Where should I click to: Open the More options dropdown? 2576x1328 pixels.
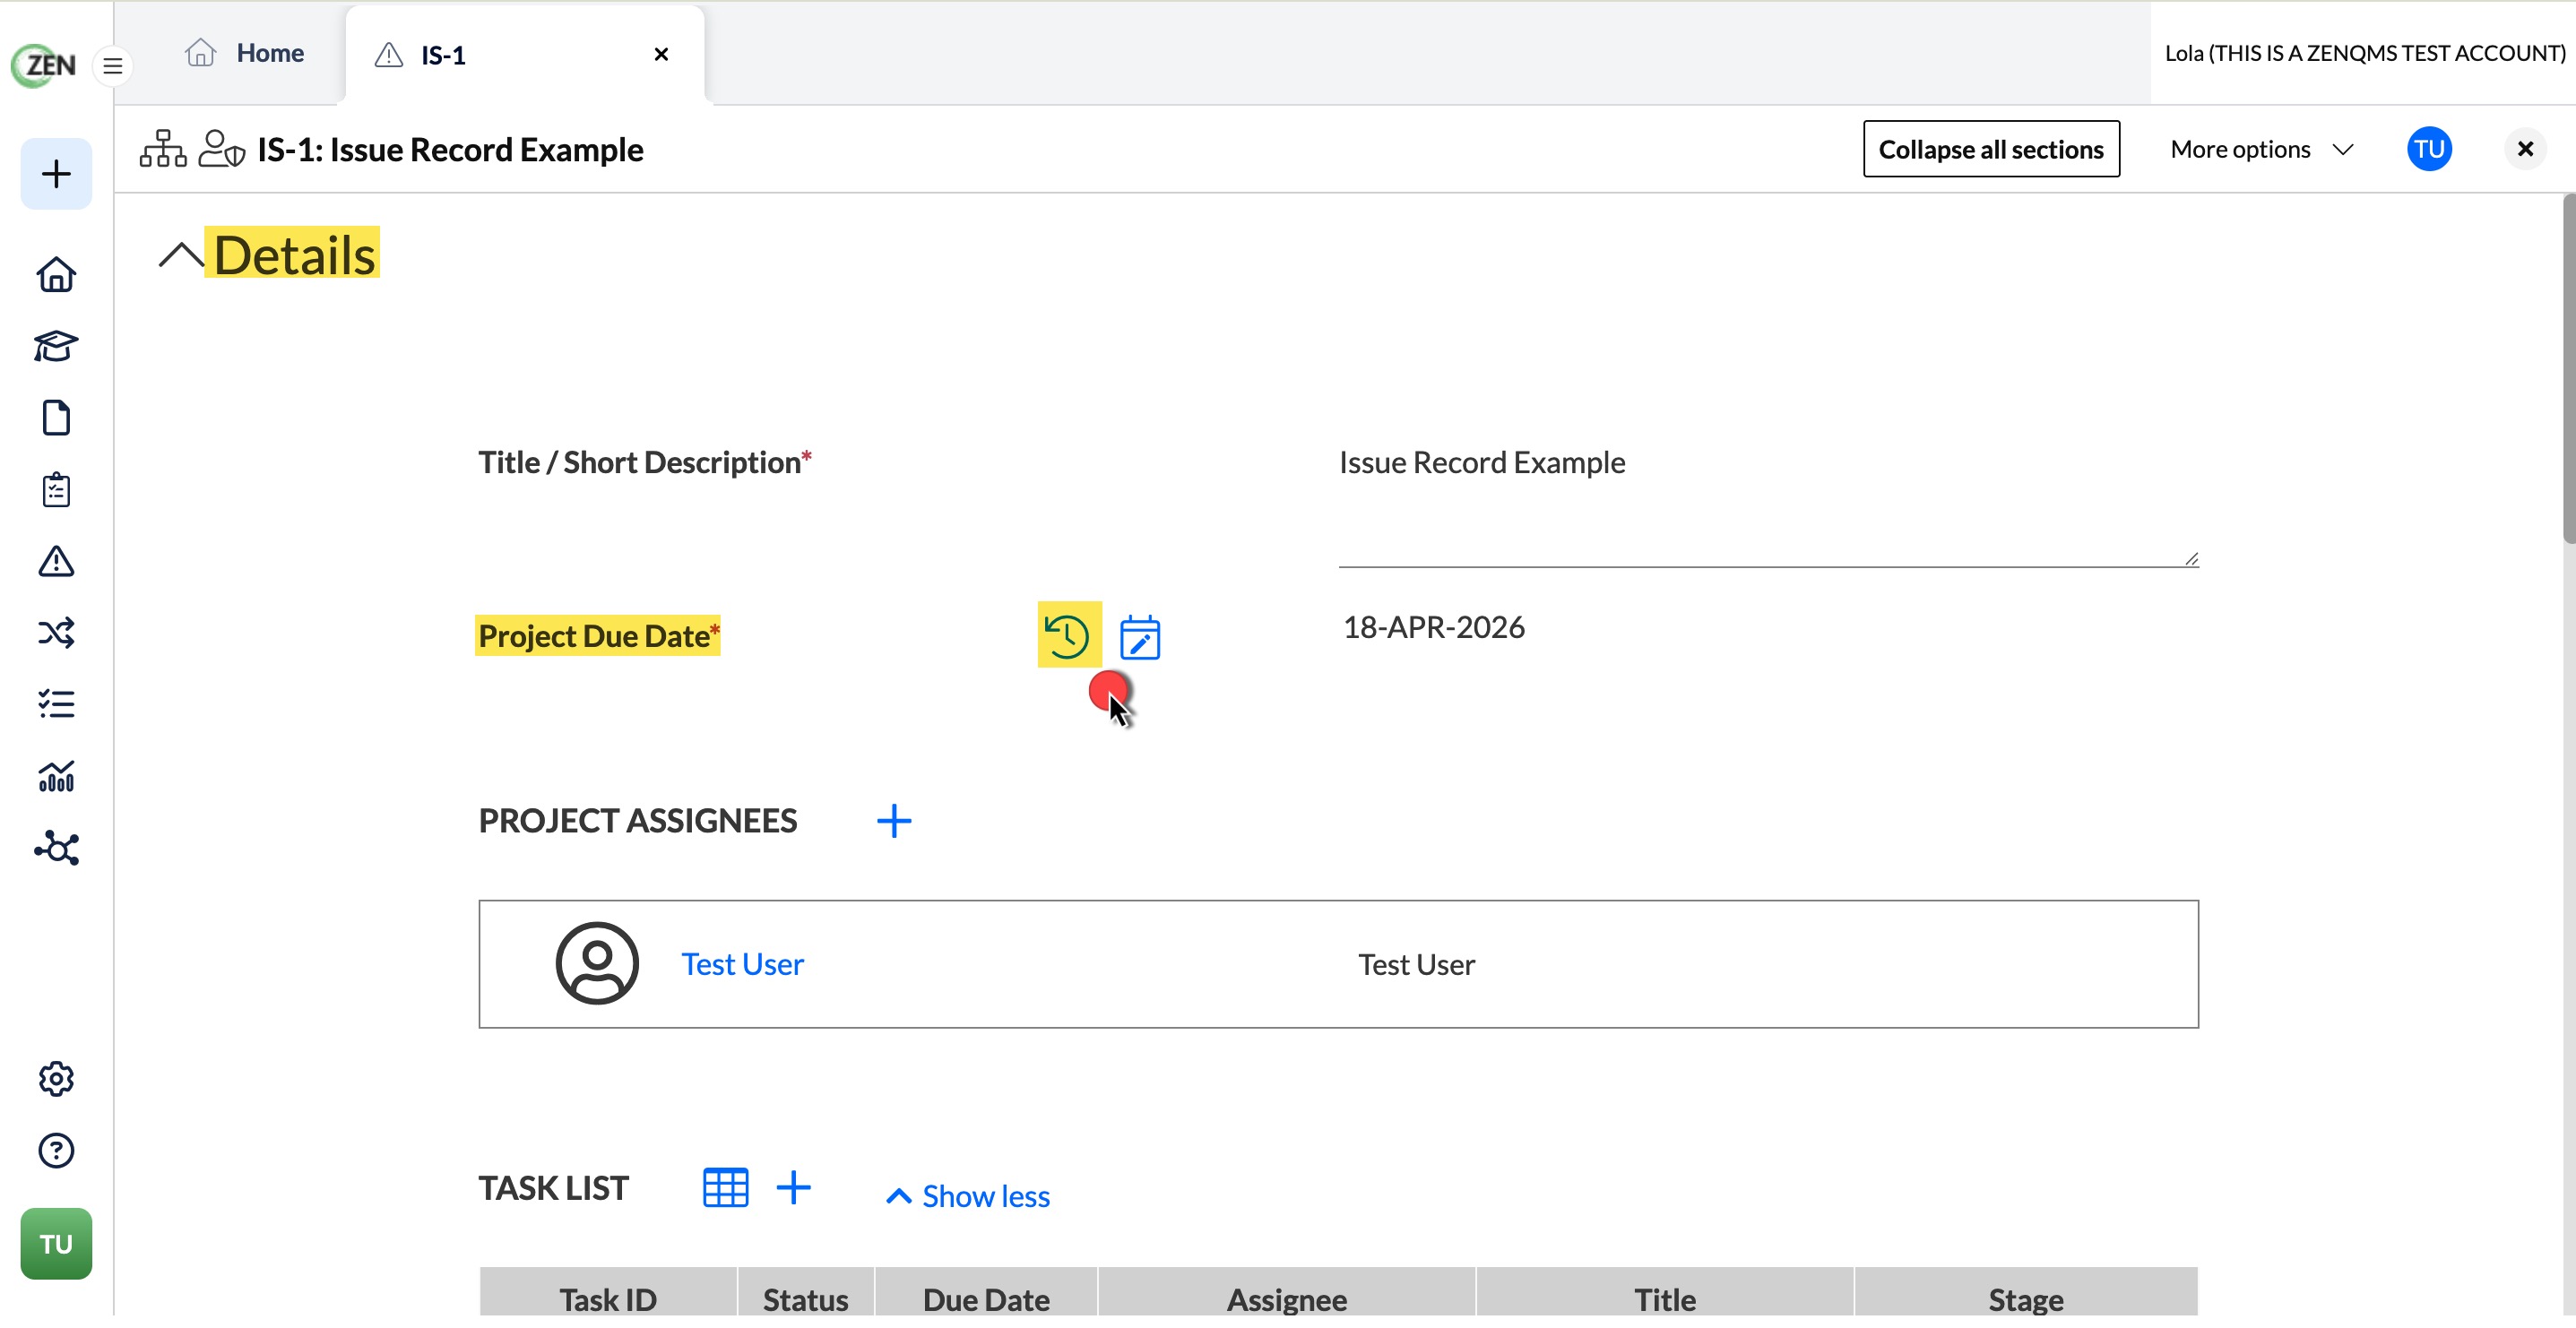(2263, 150)
